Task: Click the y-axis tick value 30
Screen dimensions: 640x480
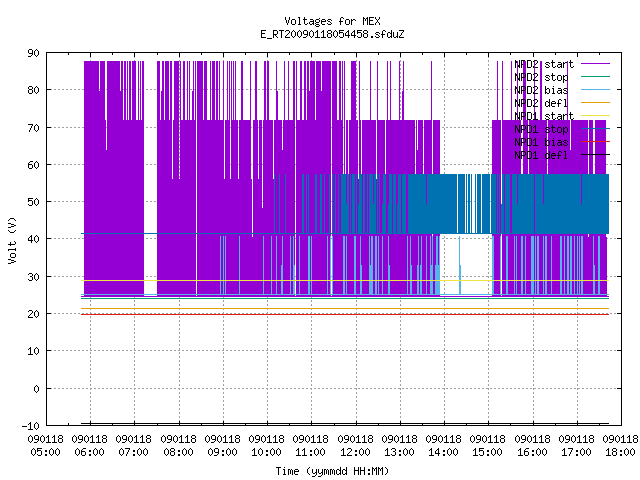Action: (x=33, y=277)
